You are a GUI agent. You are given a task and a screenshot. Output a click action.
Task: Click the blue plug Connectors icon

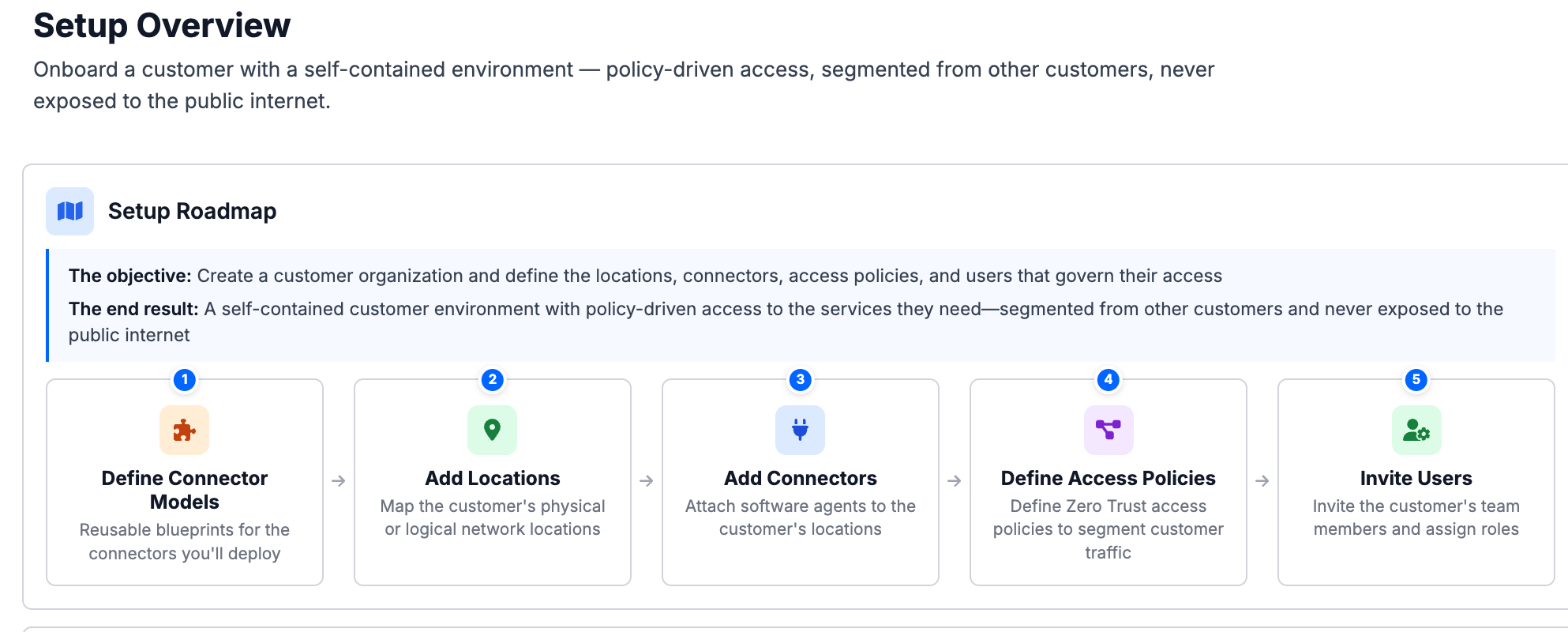[800, 430]
